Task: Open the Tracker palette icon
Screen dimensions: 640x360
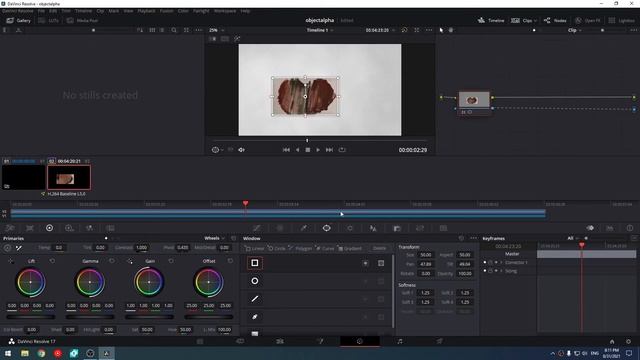Action: coord(350,228)
